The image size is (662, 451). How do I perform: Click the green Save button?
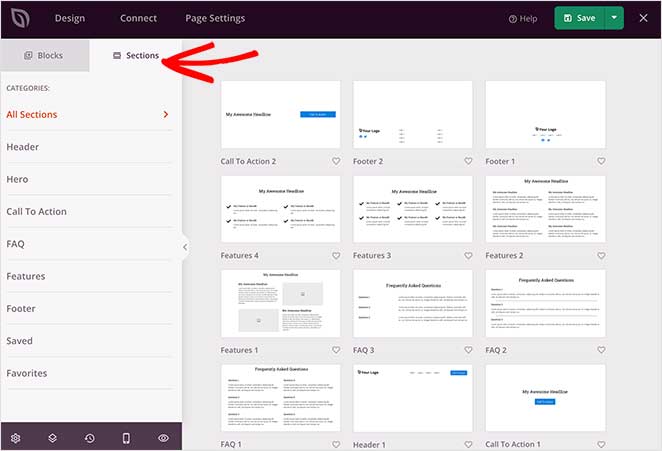pos(579,18)
